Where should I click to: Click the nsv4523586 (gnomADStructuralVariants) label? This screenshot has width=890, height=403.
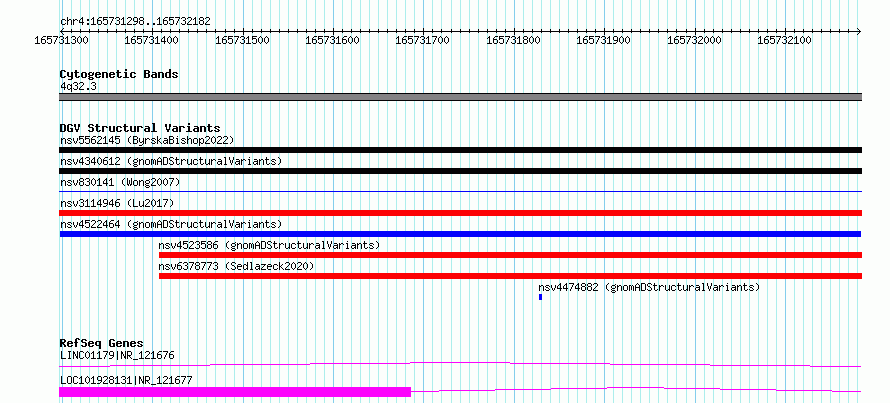[x=269, y=245]
